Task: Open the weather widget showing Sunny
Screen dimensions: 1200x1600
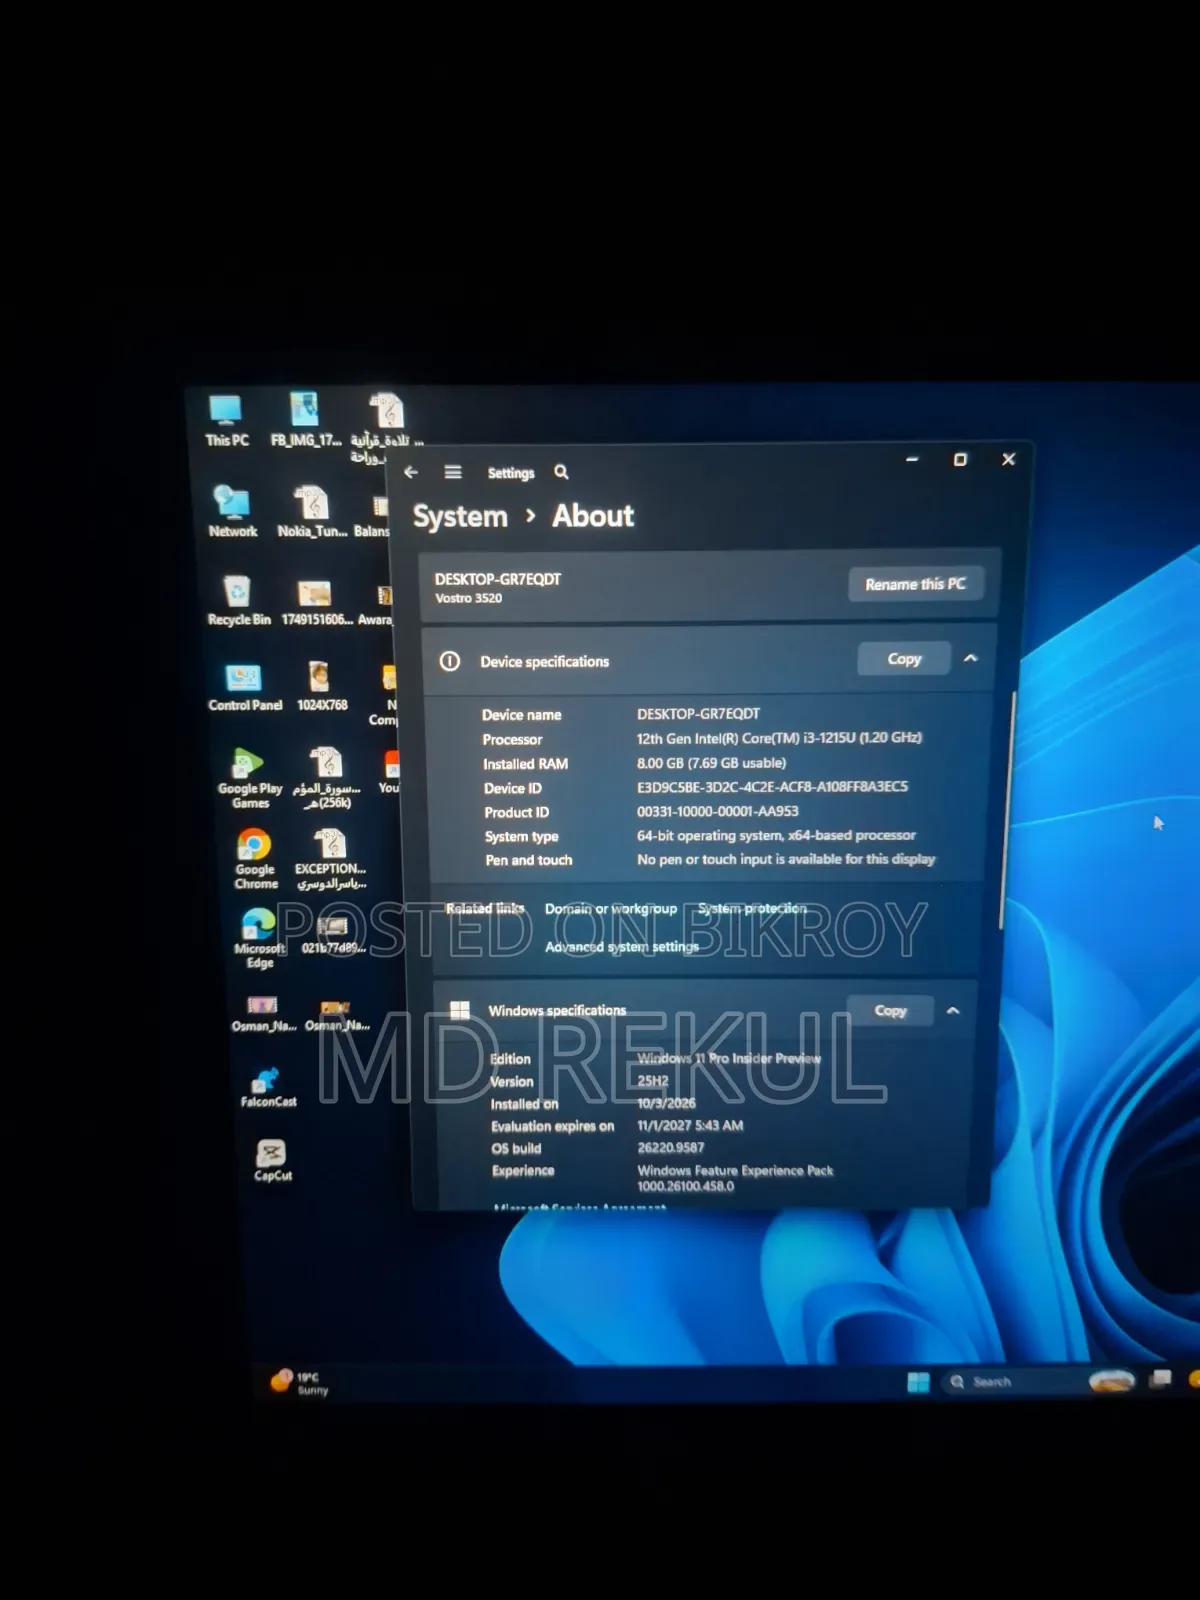Action: (299, 1382)
